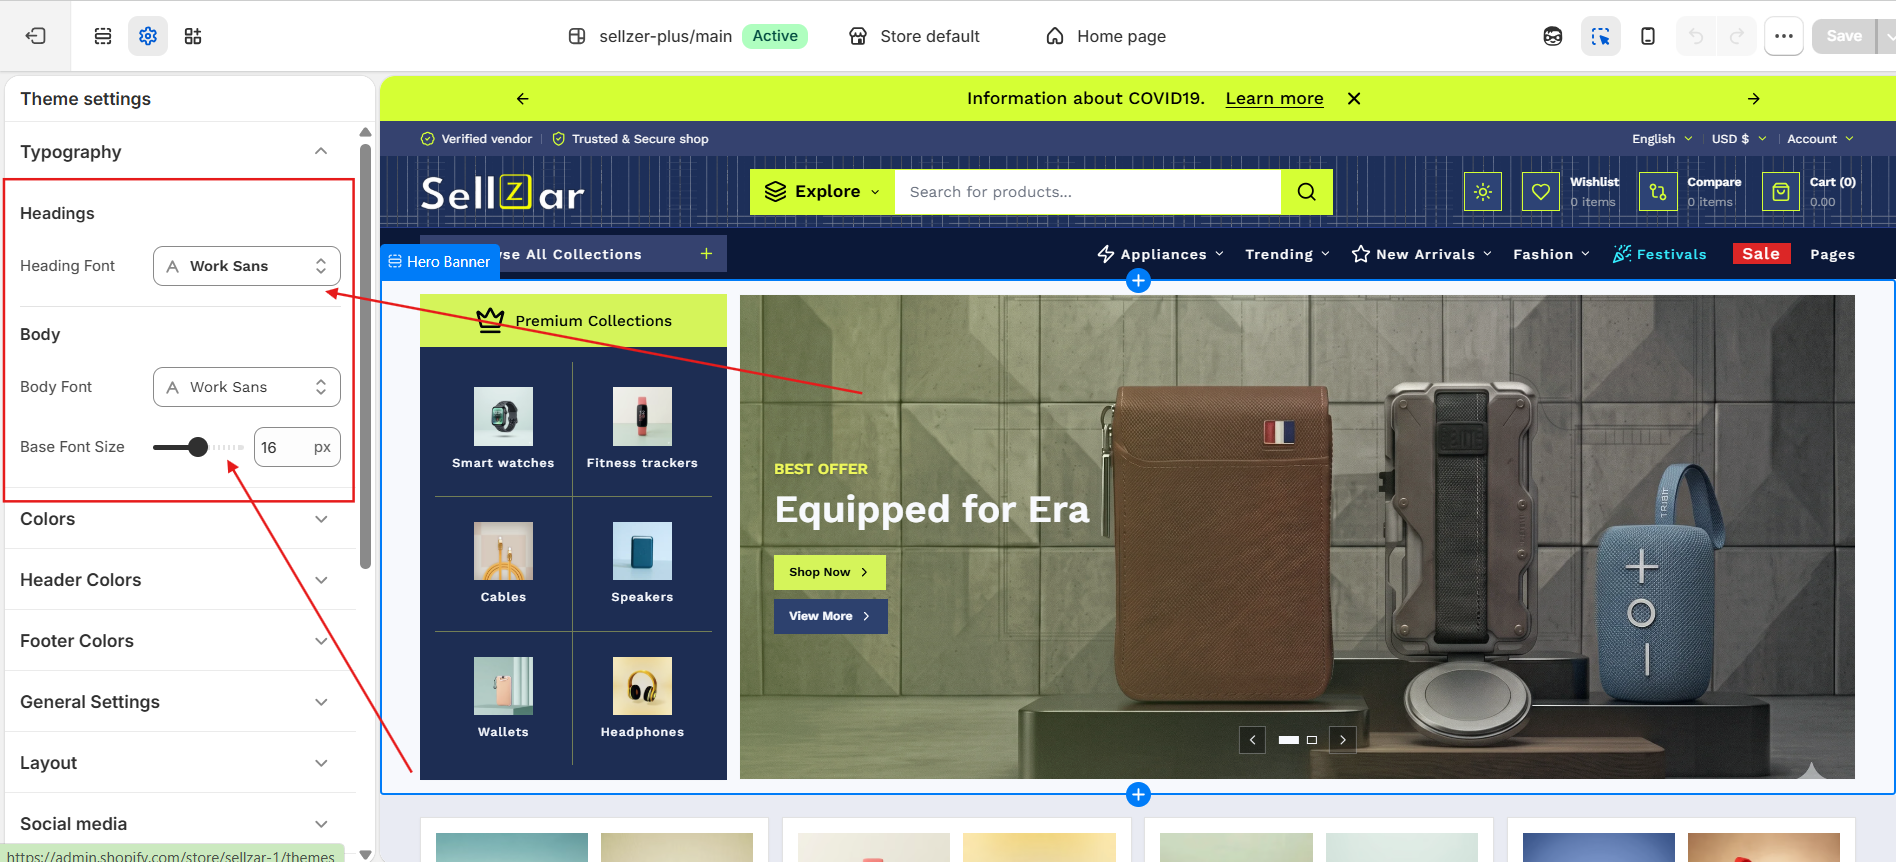Toggle the light/dark mode sun icon

[1483, 192]
